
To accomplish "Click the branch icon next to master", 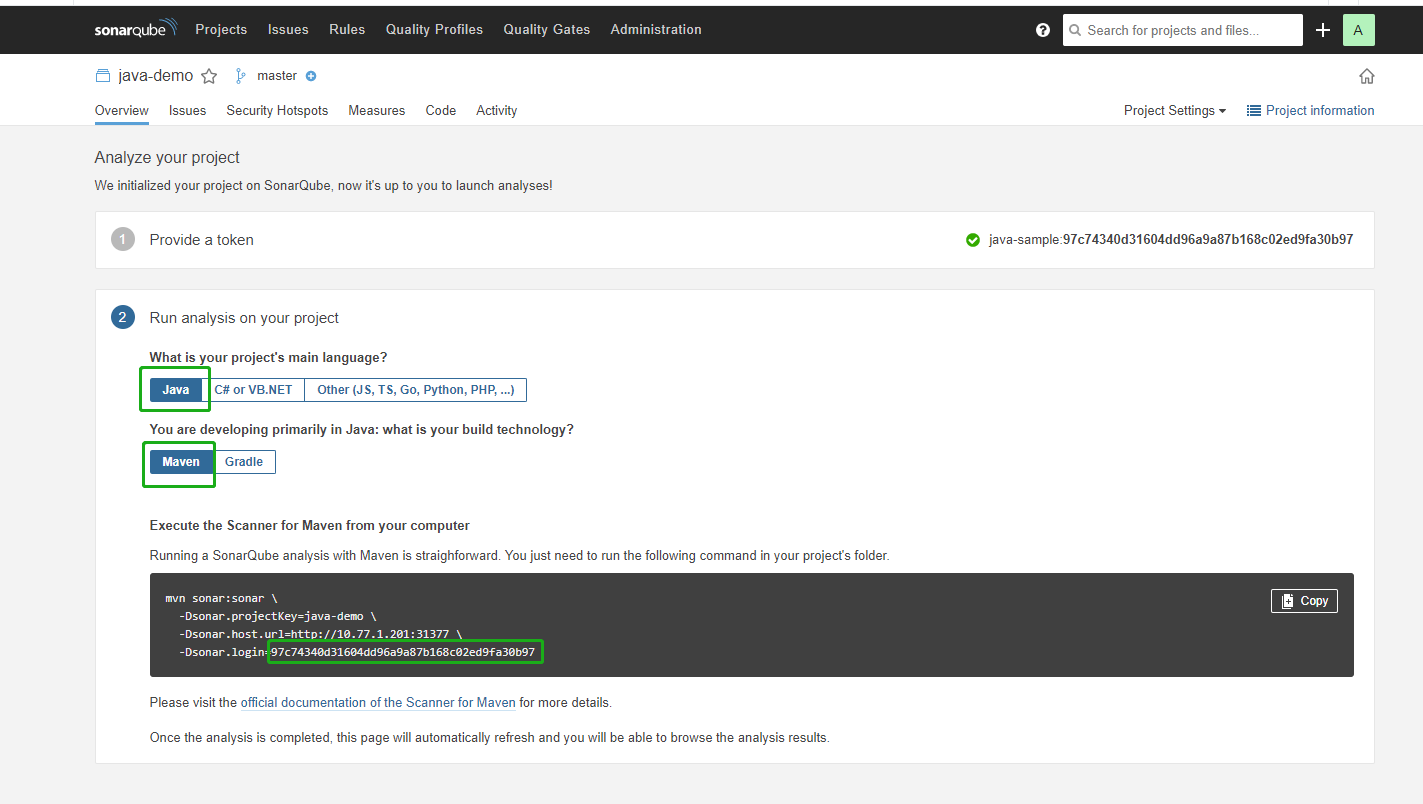I will click(240, 75).
